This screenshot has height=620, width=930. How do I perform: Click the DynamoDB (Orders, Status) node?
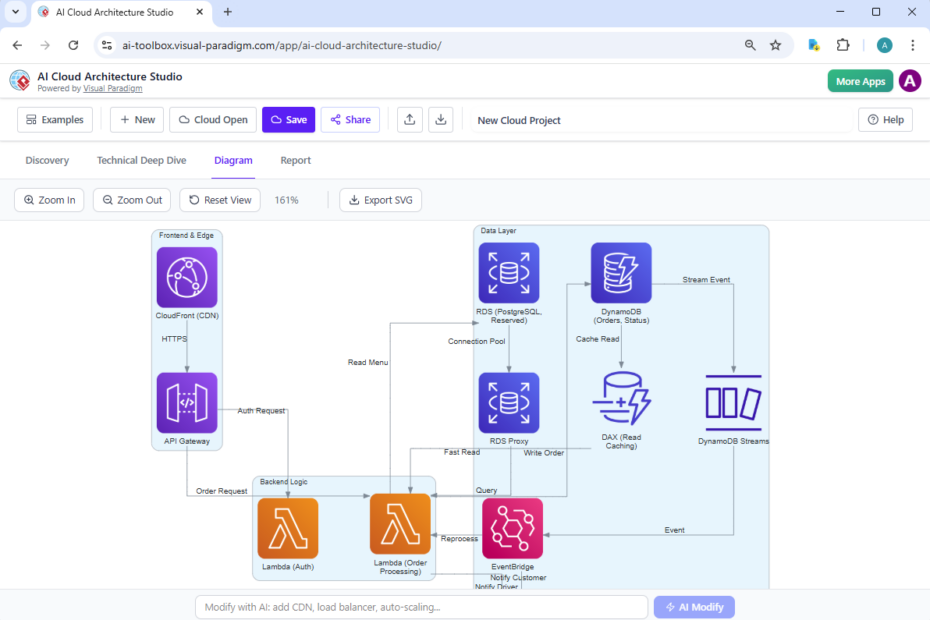621,272
